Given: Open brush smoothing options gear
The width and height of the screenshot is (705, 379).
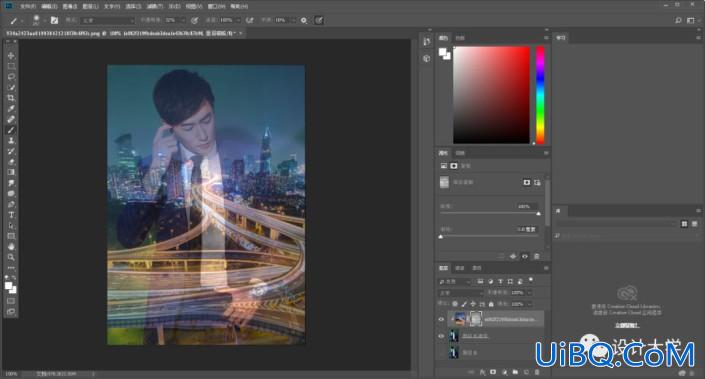Looking at the screenshot, I should tap(304, 20).
